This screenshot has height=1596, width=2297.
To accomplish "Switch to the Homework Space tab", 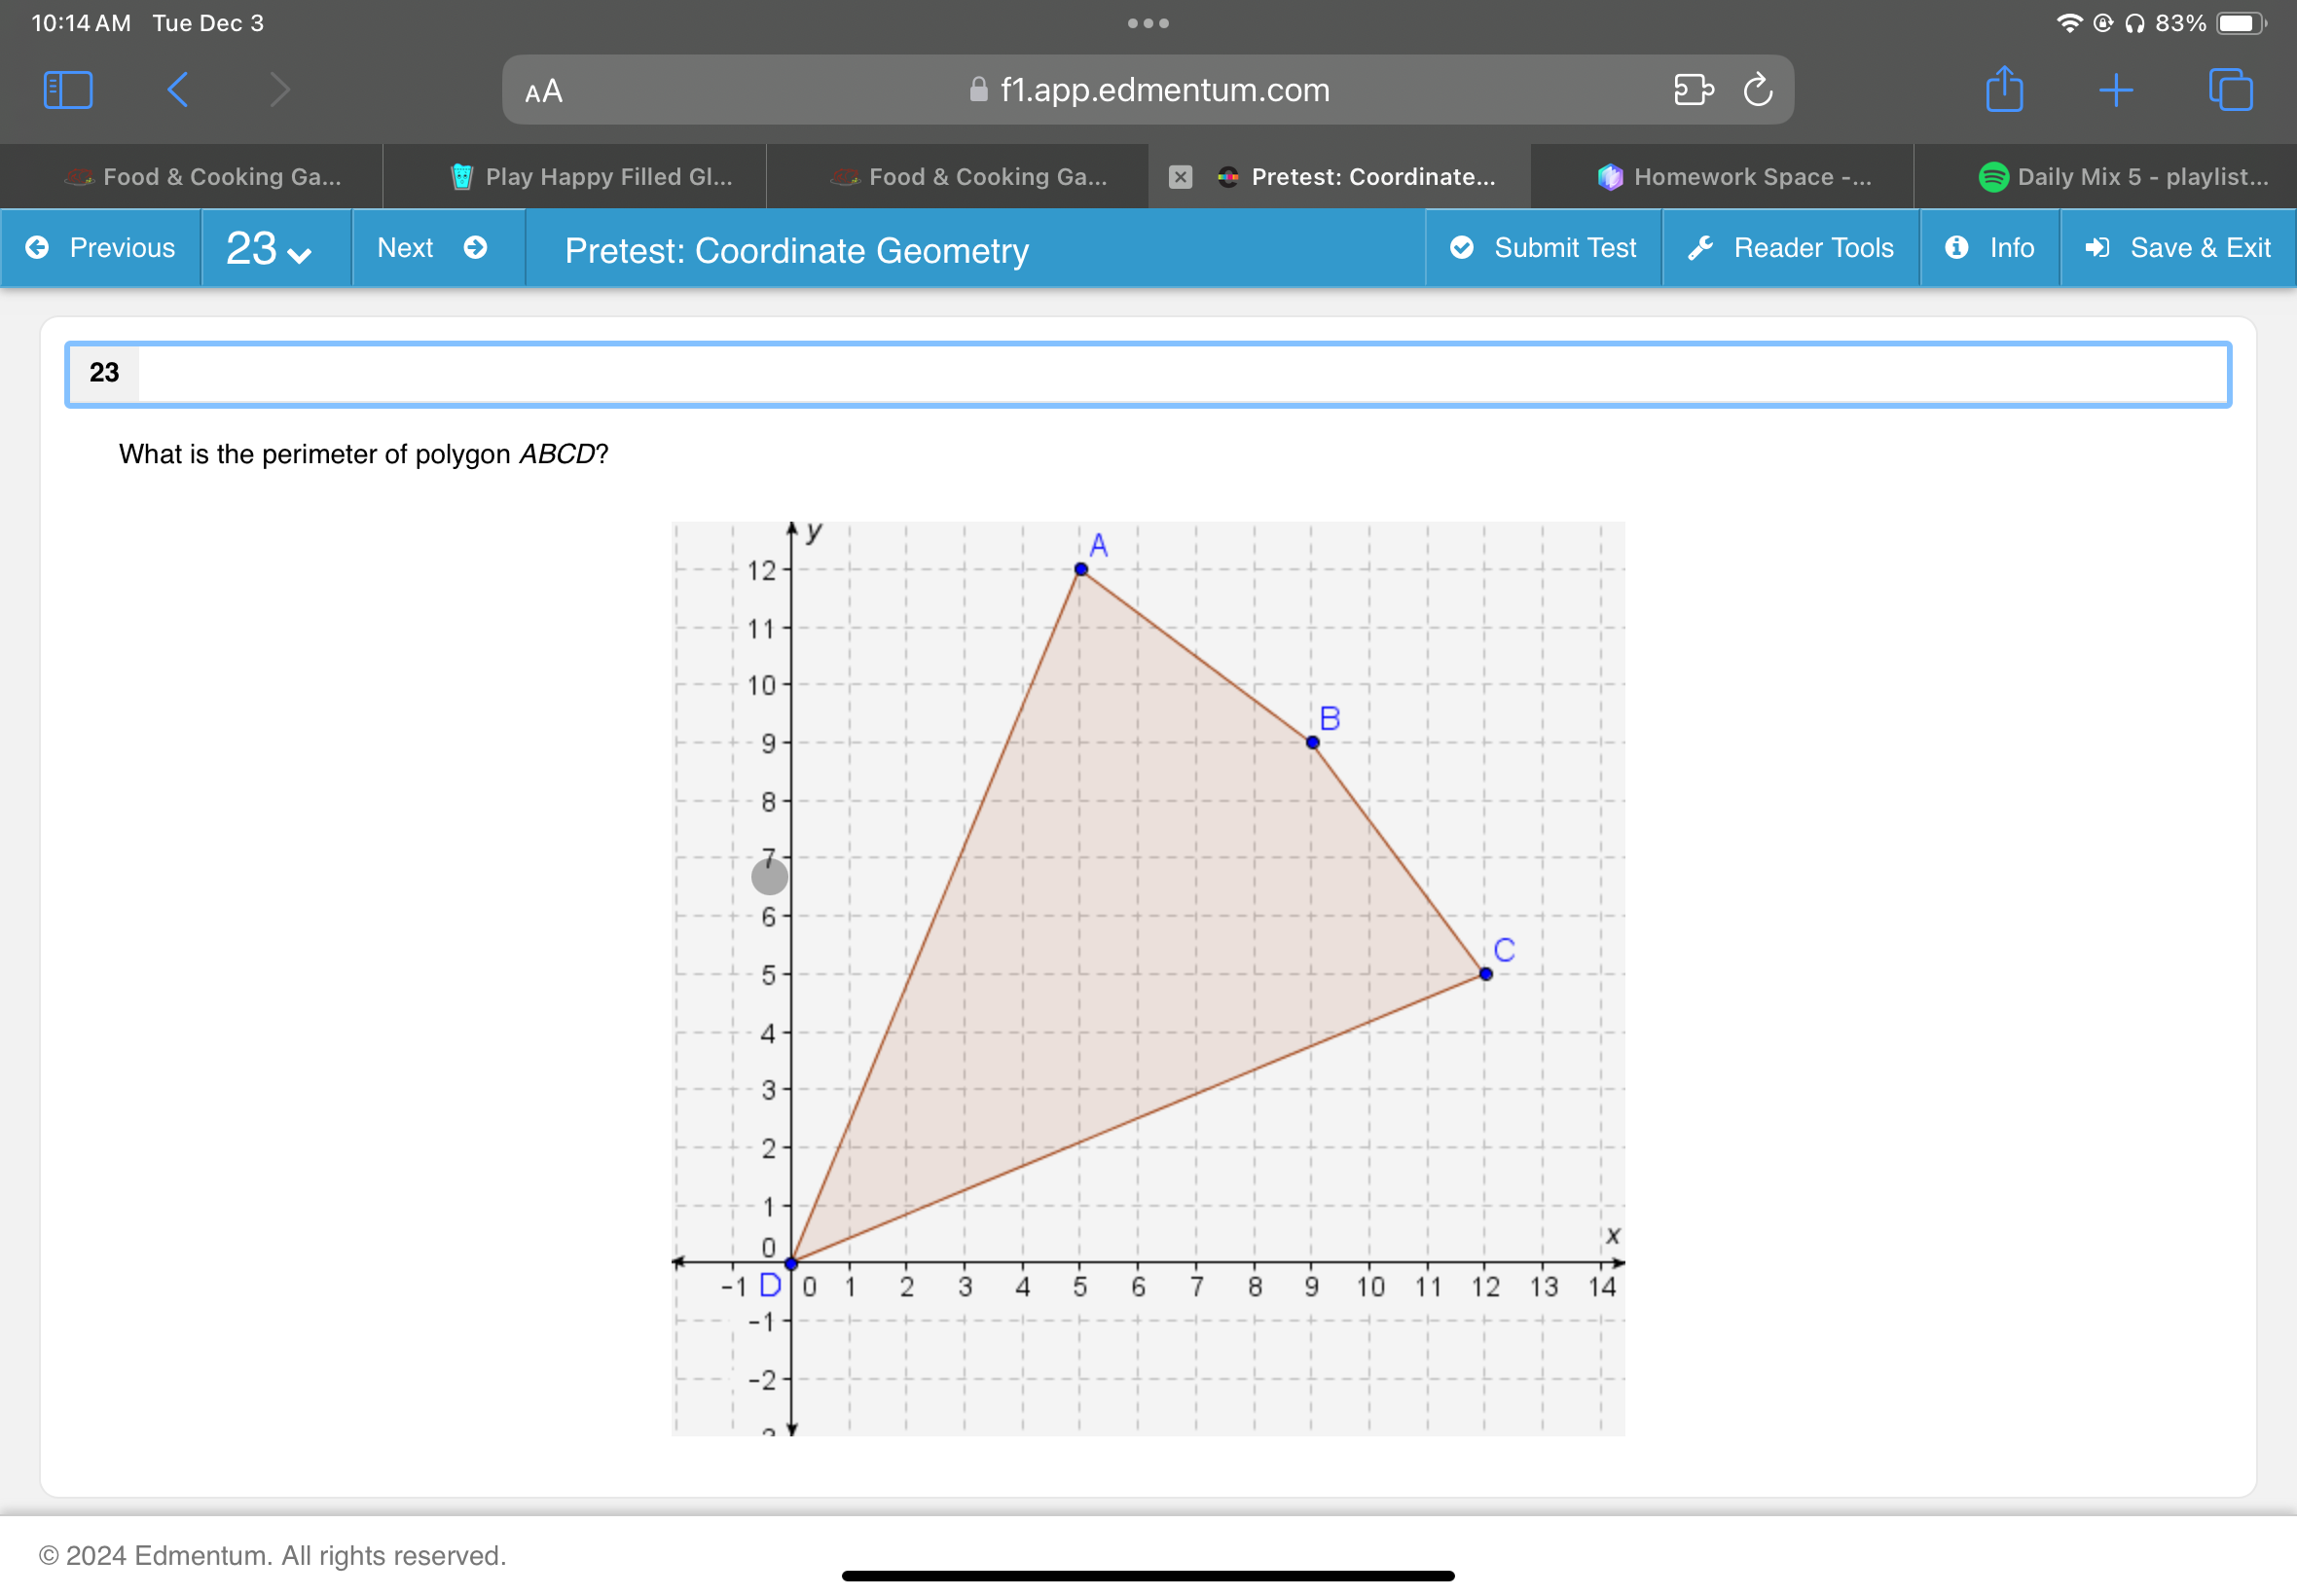I will [x=1722, y=177].
